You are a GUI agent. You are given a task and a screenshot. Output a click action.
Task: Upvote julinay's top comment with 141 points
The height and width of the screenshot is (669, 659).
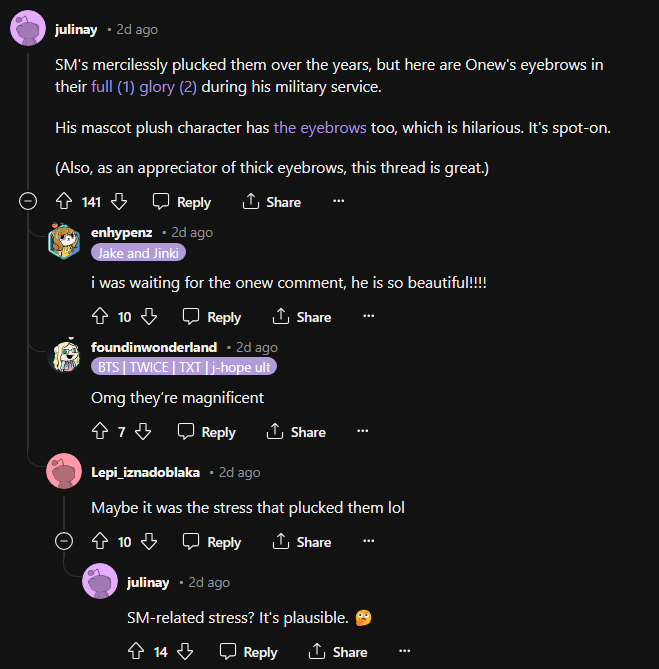point(63,202)
